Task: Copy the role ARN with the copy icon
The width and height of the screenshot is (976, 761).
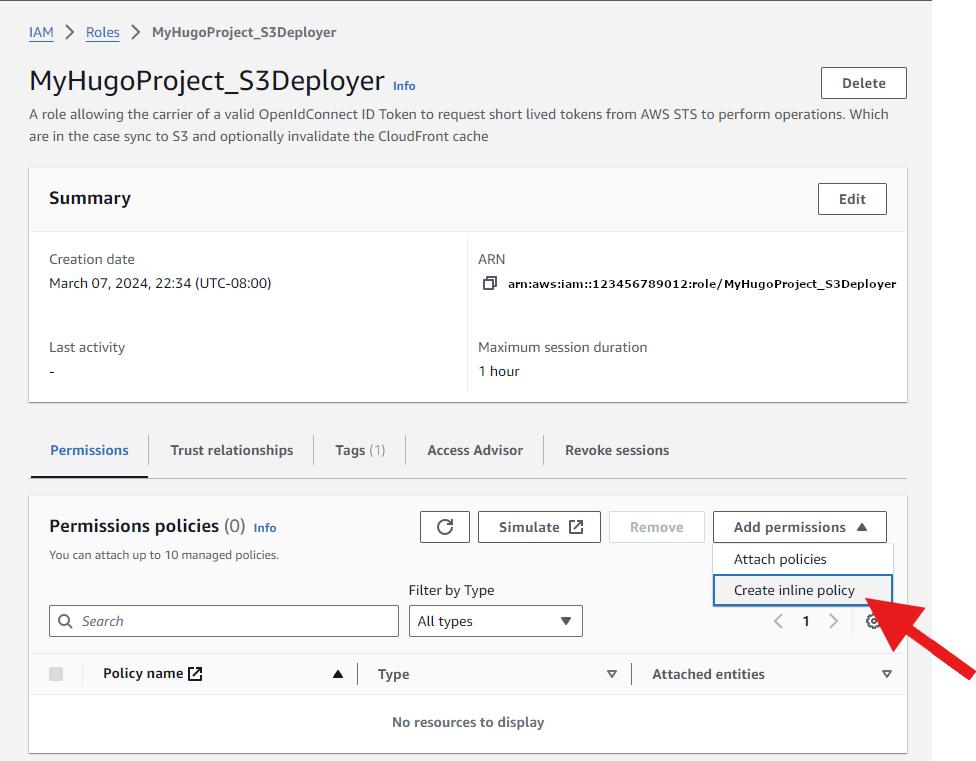Action: (x=490, y=283)
